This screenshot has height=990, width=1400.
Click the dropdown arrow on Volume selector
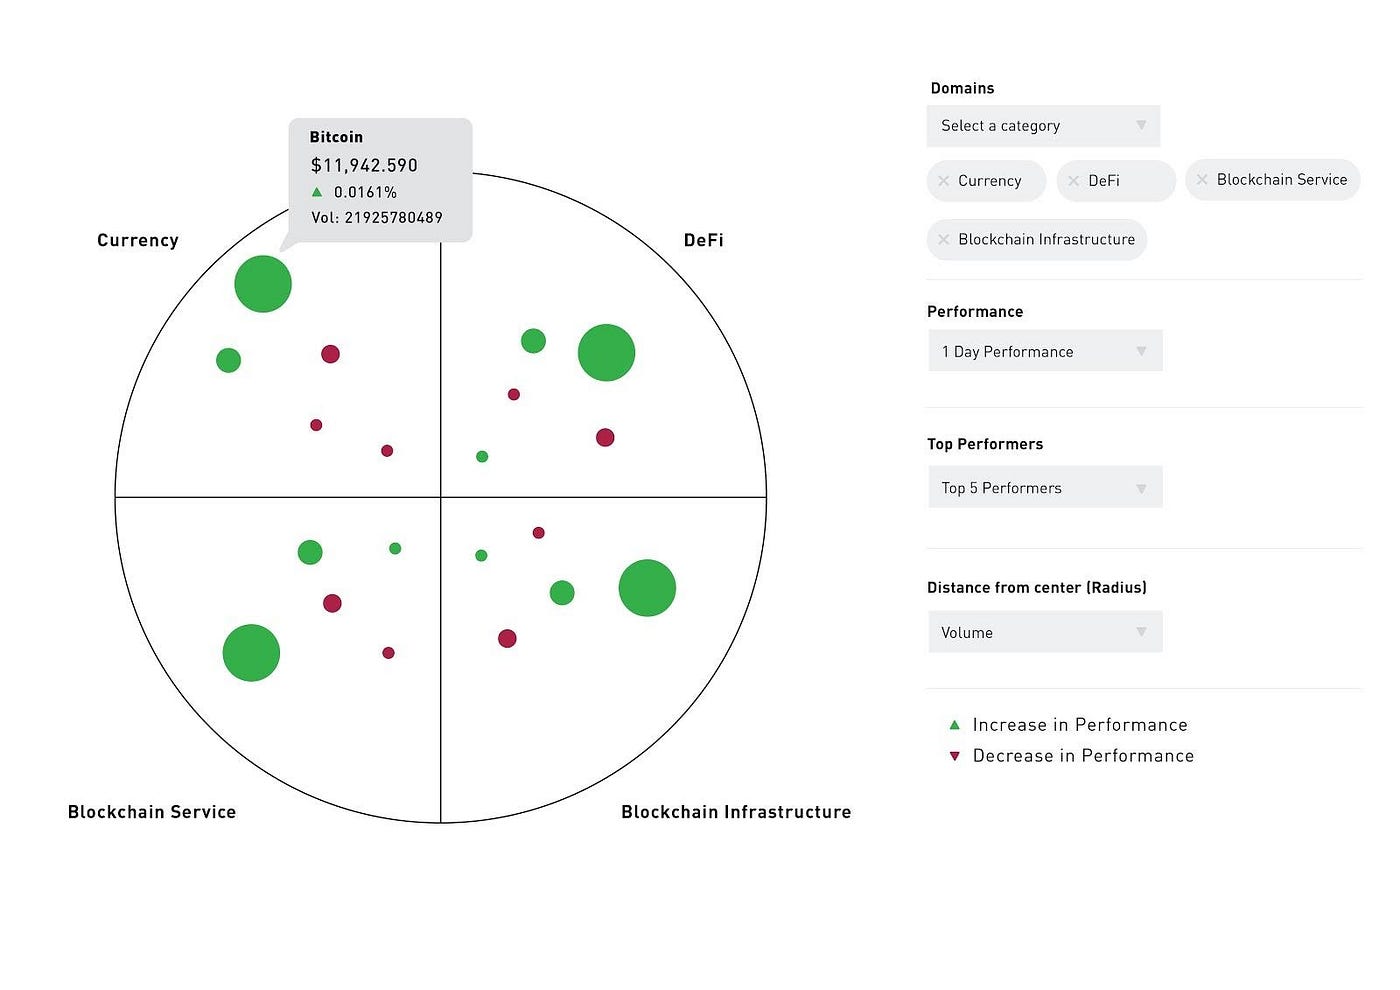click(x=1141, y=632)
